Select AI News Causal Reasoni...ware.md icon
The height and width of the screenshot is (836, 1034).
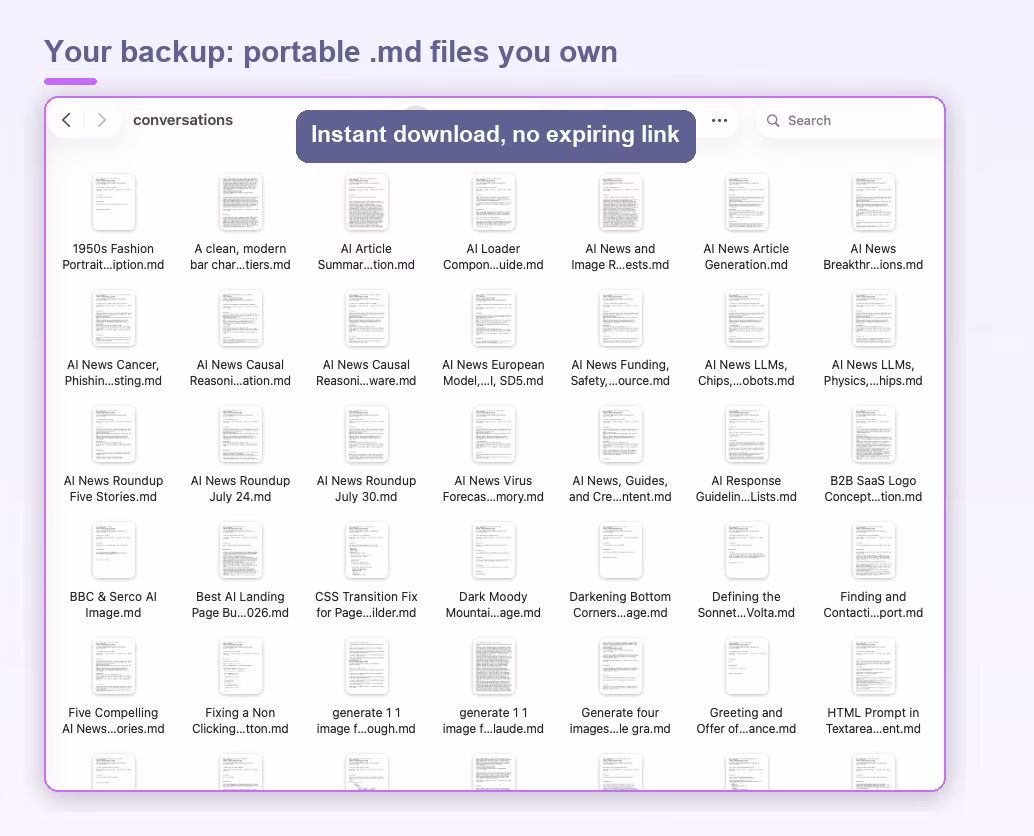[367, 318]
